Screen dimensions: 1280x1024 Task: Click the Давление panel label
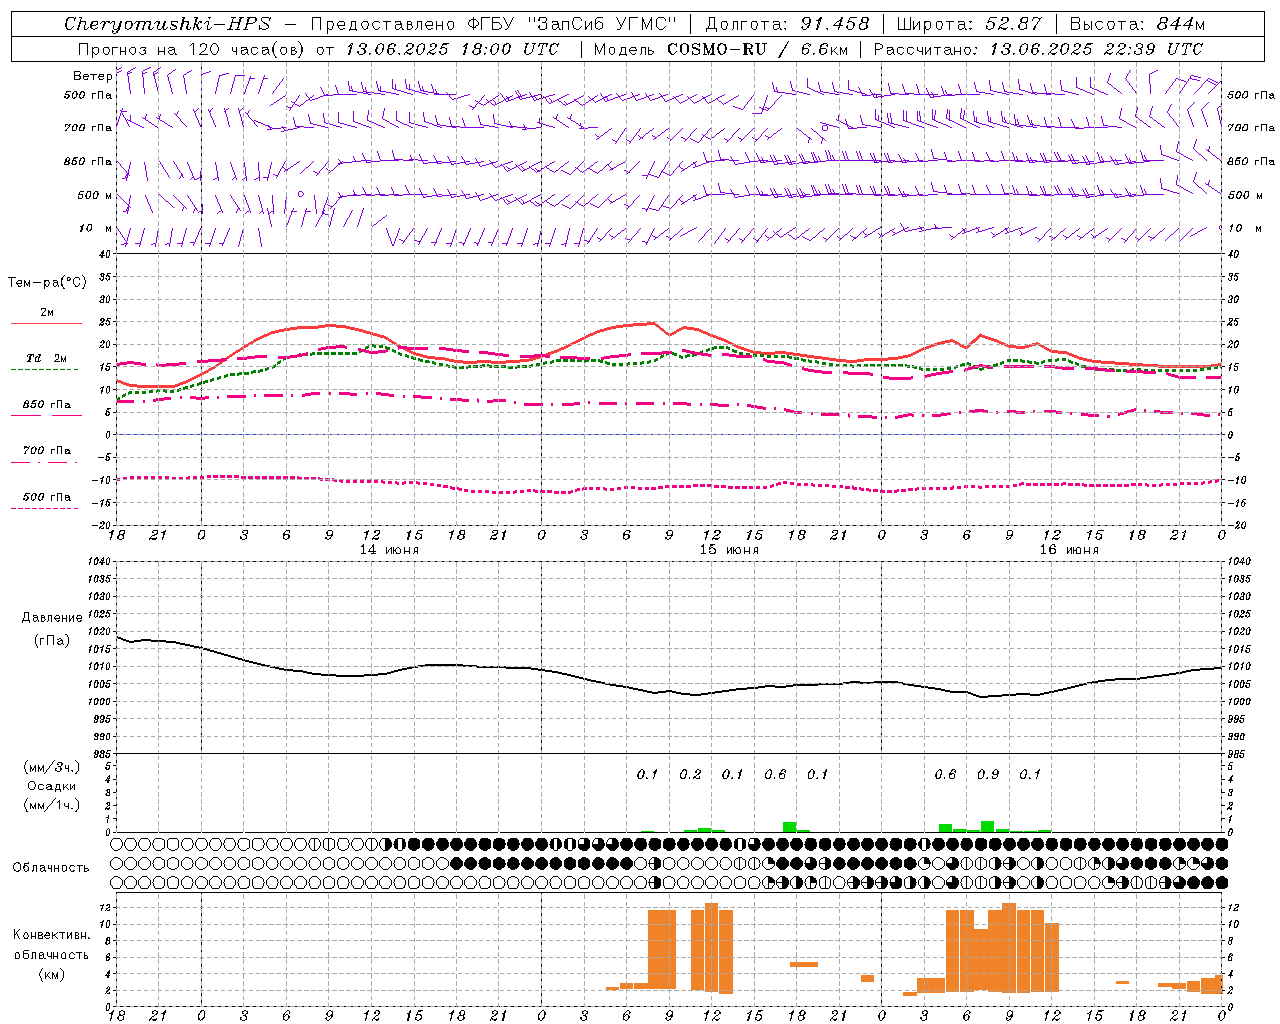pyautogui.click(x=52, y=618)
